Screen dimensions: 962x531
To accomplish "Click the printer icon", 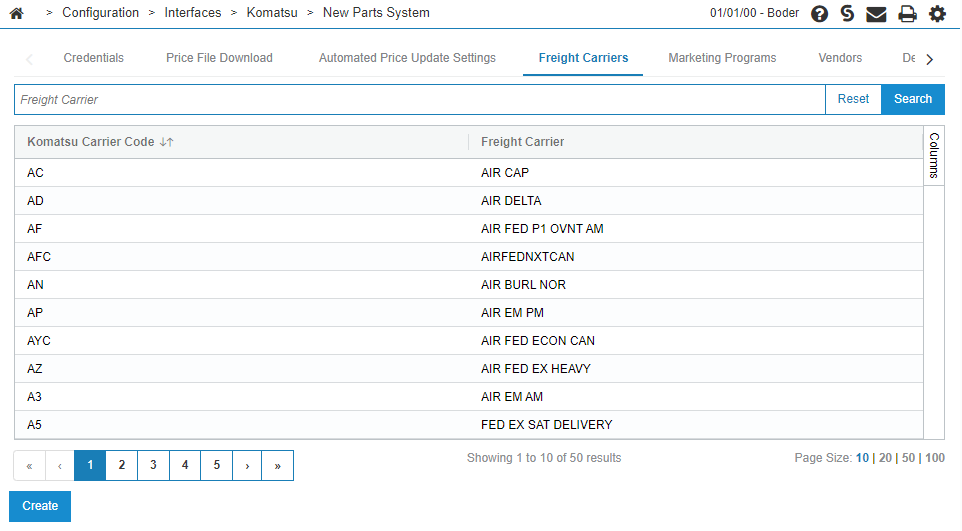I will coord(907,14).
